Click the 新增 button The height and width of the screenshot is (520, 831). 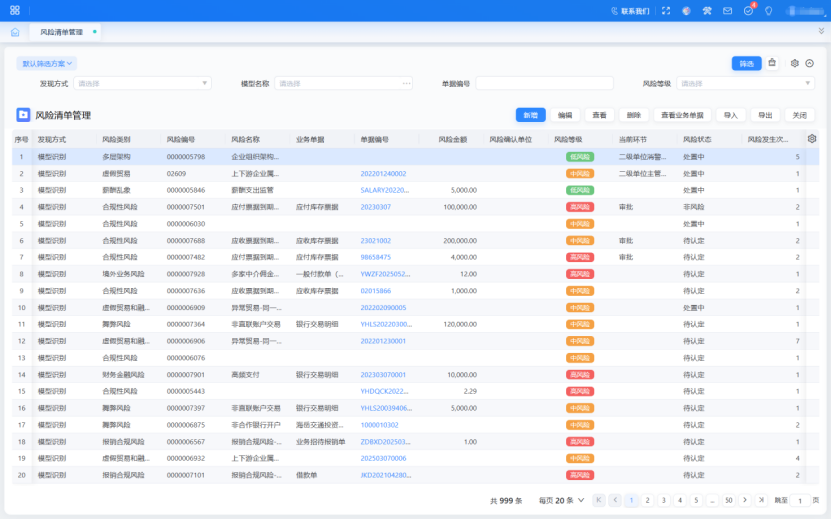pos(530,115)
